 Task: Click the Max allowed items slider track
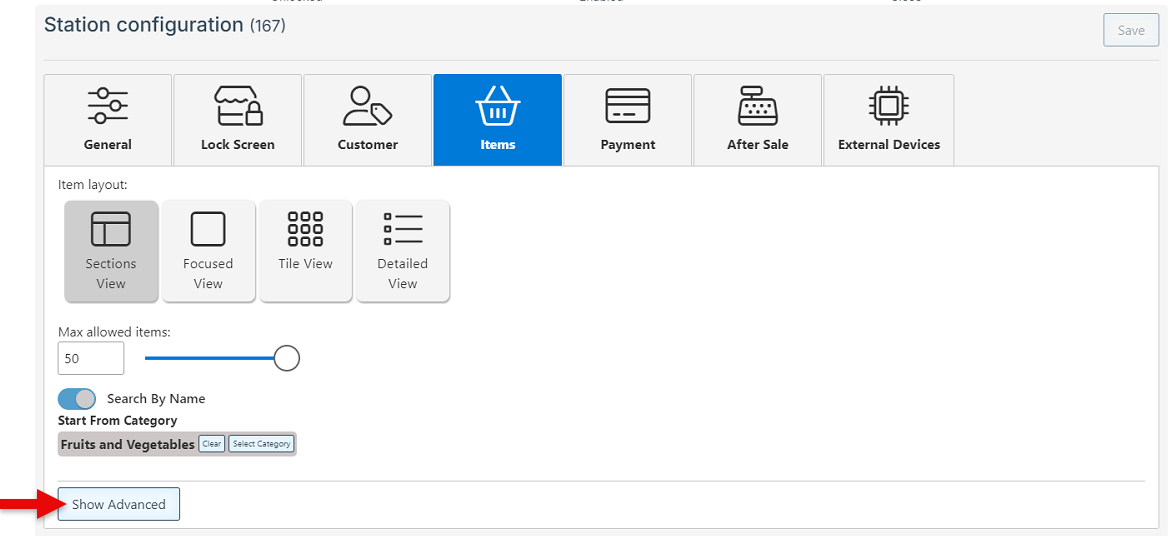click(x=208, y=358)
